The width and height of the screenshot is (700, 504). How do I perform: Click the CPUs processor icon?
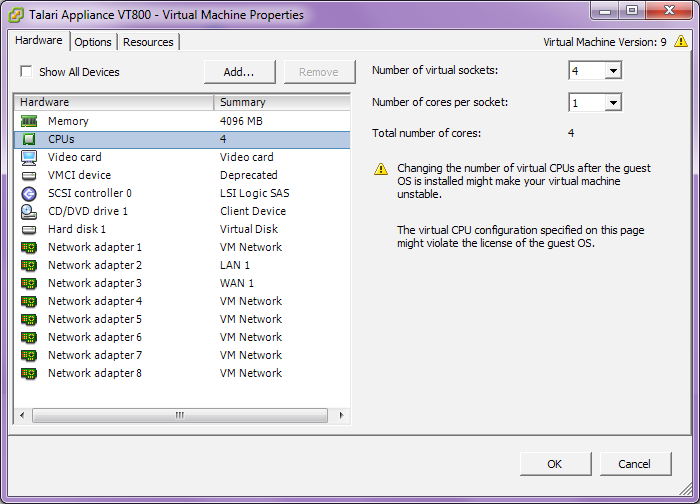click(x=29, y=139)
